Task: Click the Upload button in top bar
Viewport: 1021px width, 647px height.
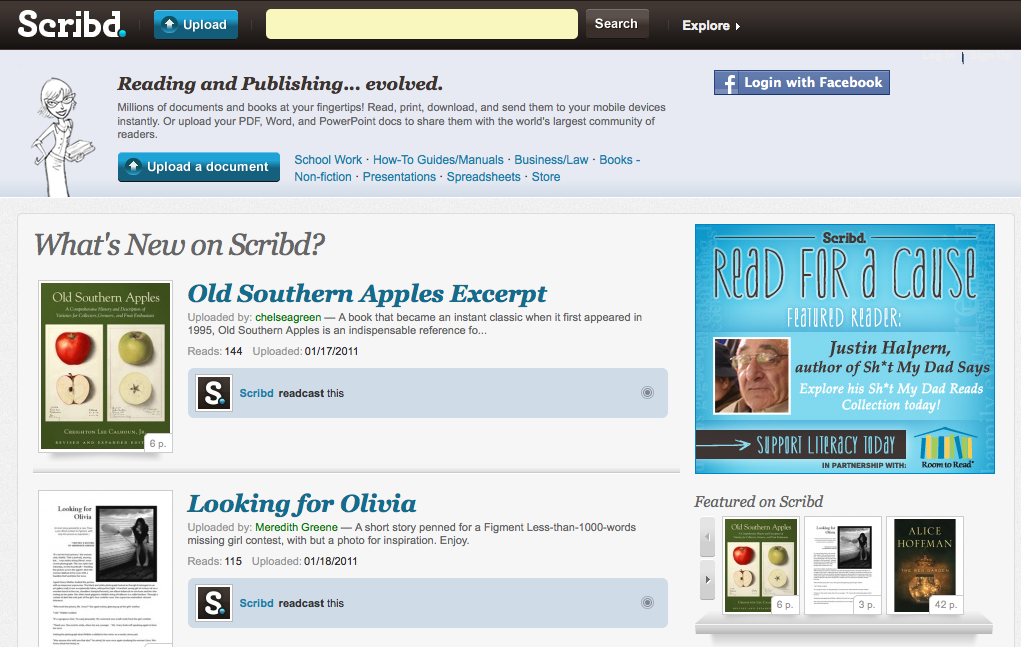Action: click(x=196, y=25)
